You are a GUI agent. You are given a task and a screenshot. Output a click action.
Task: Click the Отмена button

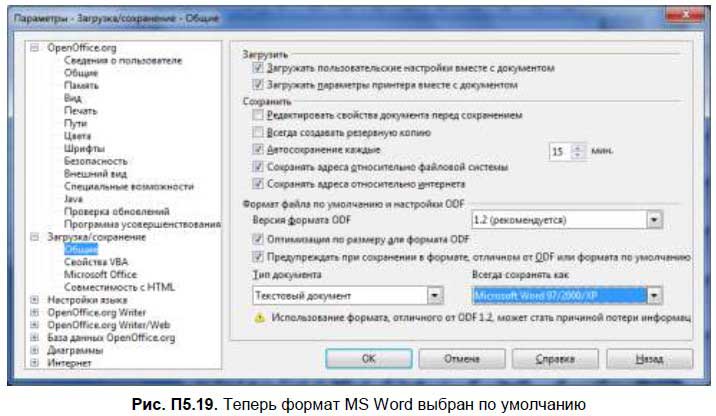(x=462, y=359)
